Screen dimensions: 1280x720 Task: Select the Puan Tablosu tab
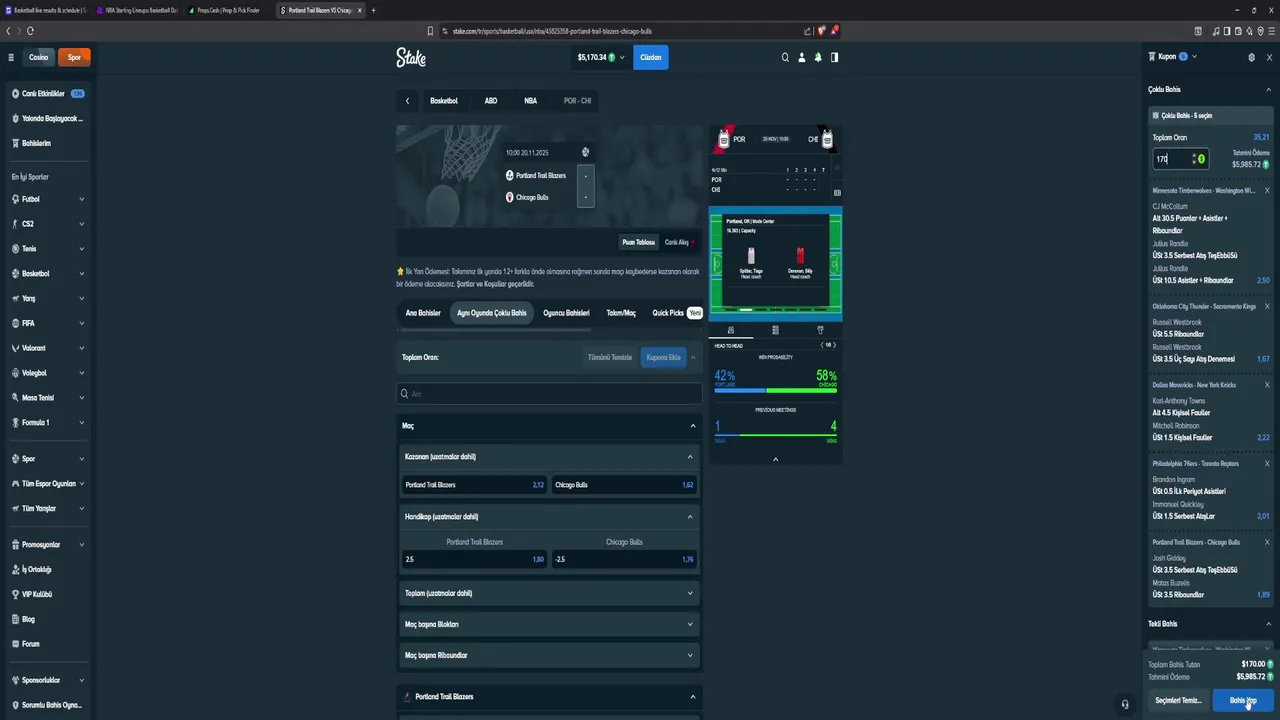click(x=639, y=242)
